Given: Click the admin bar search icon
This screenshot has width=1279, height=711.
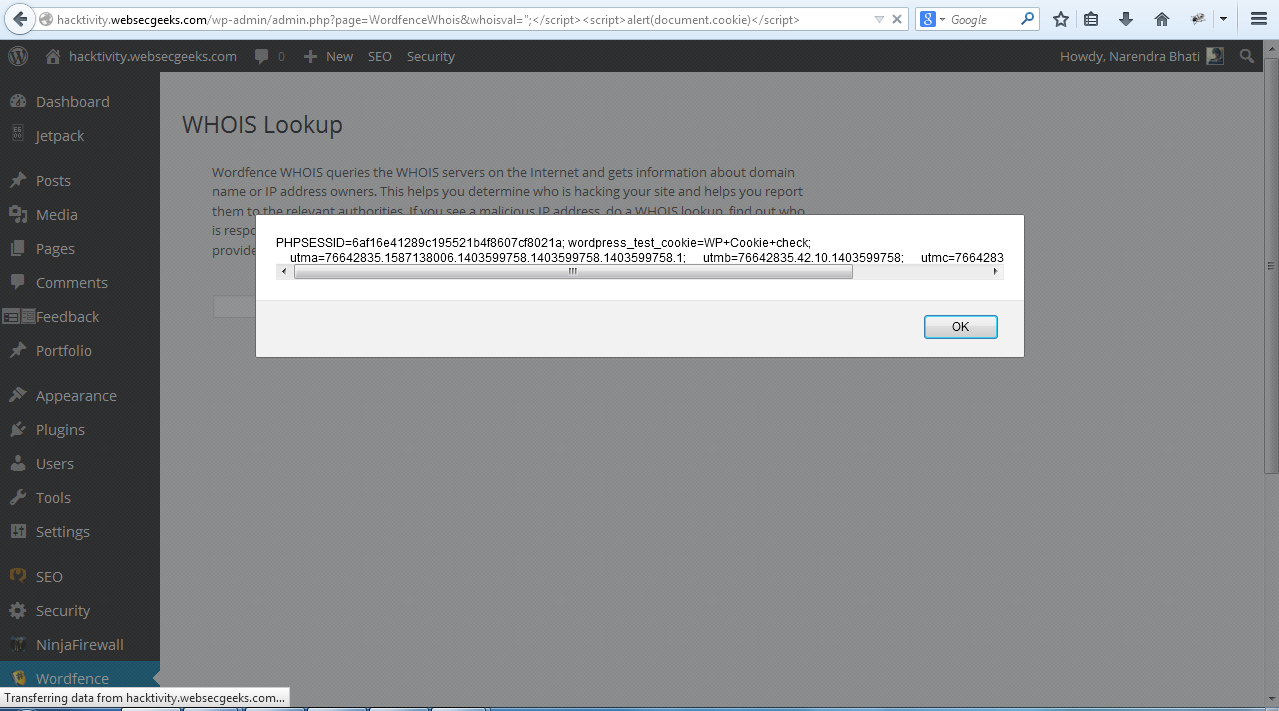Looking at the screenshot, I should point(1247,57).
